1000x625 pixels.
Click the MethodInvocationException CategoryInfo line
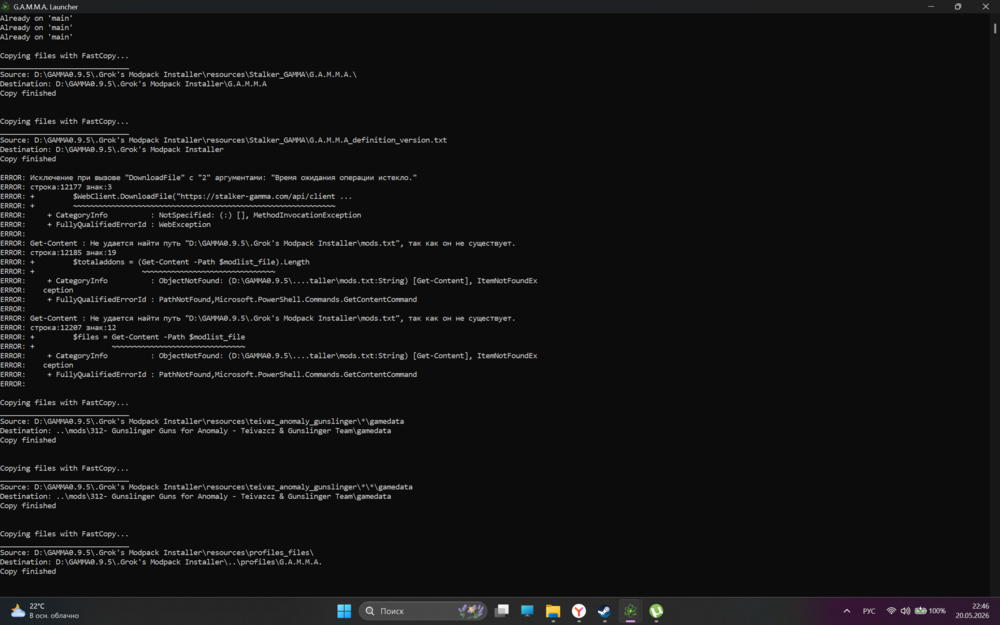click(x=180, y=216)
